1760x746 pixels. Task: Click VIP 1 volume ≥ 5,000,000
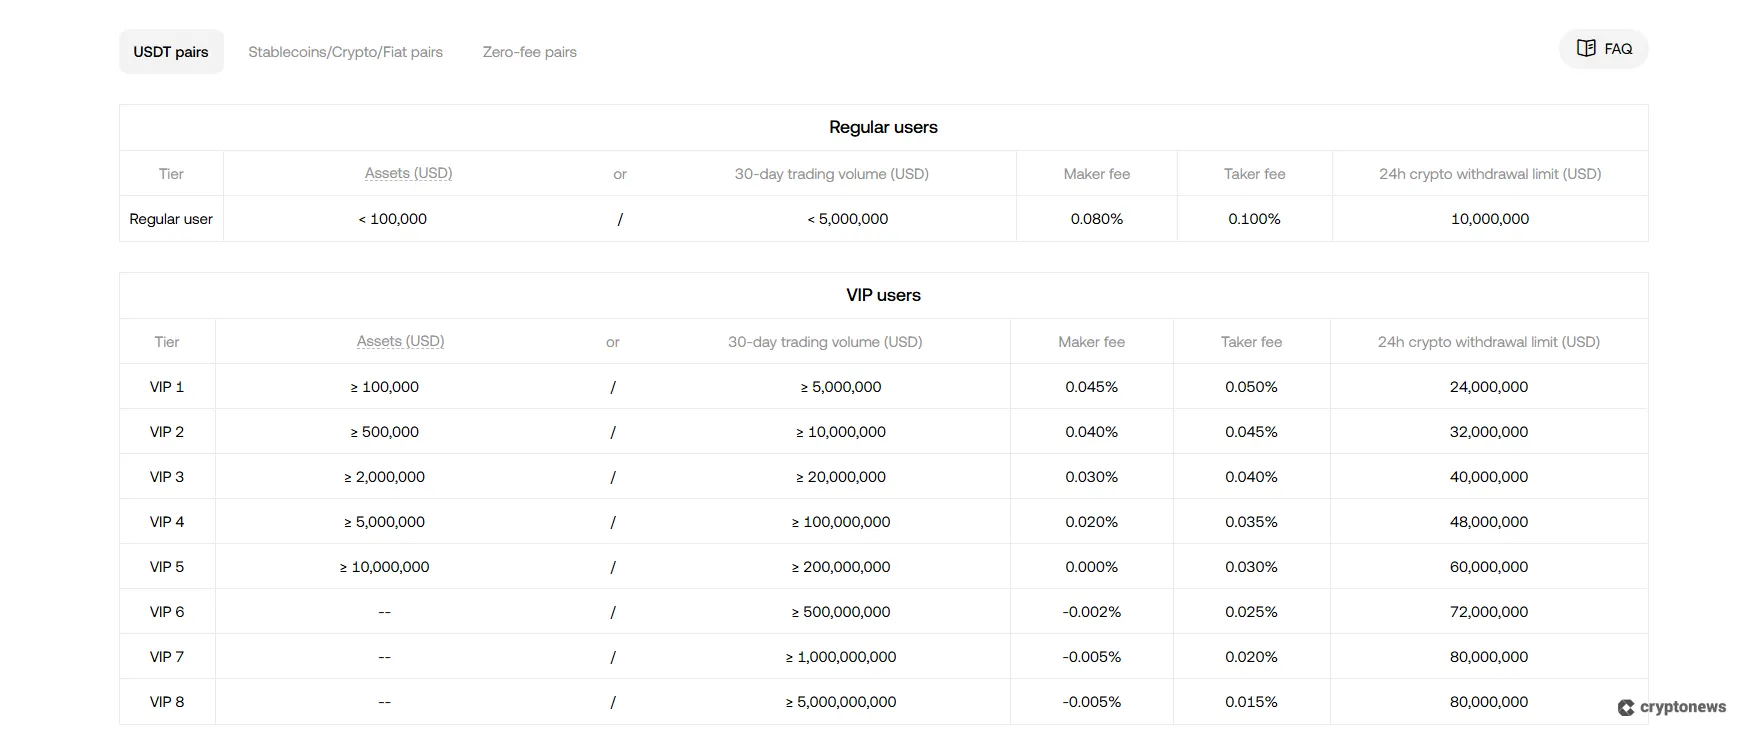(841, 387)
